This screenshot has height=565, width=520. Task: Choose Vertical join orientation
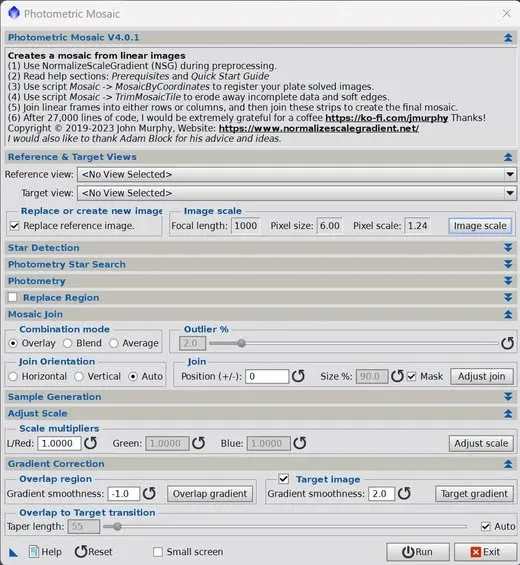79,377
